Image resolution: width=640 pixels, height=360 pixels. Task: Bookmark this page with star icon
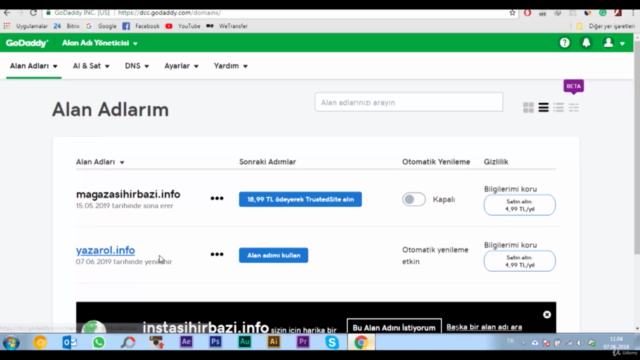click(x=512, y=13)
